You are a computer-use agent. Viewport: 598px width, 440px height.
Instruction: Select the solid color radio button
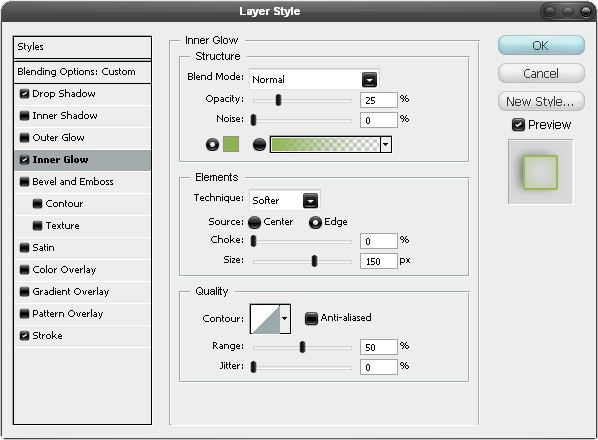click(212, 145)
